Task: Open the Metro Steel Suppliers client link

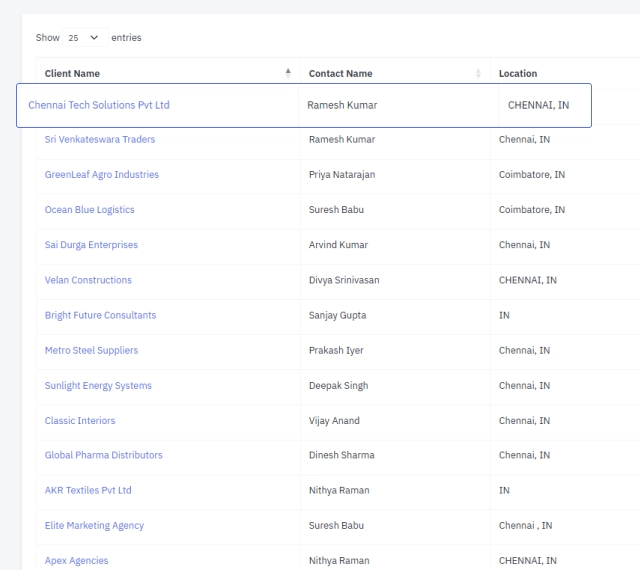Action: click(91, 350)
